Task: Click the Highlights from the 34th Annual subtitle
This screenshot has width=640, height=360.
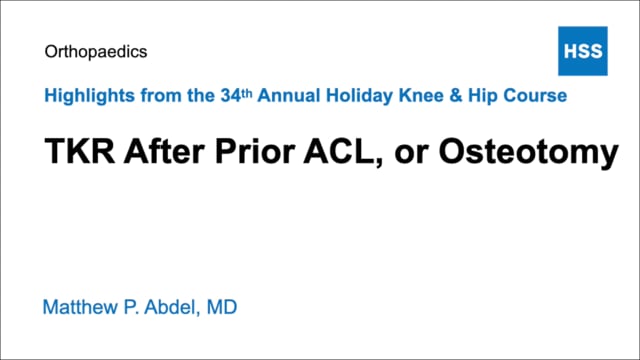Action: [x=305, y=96]
